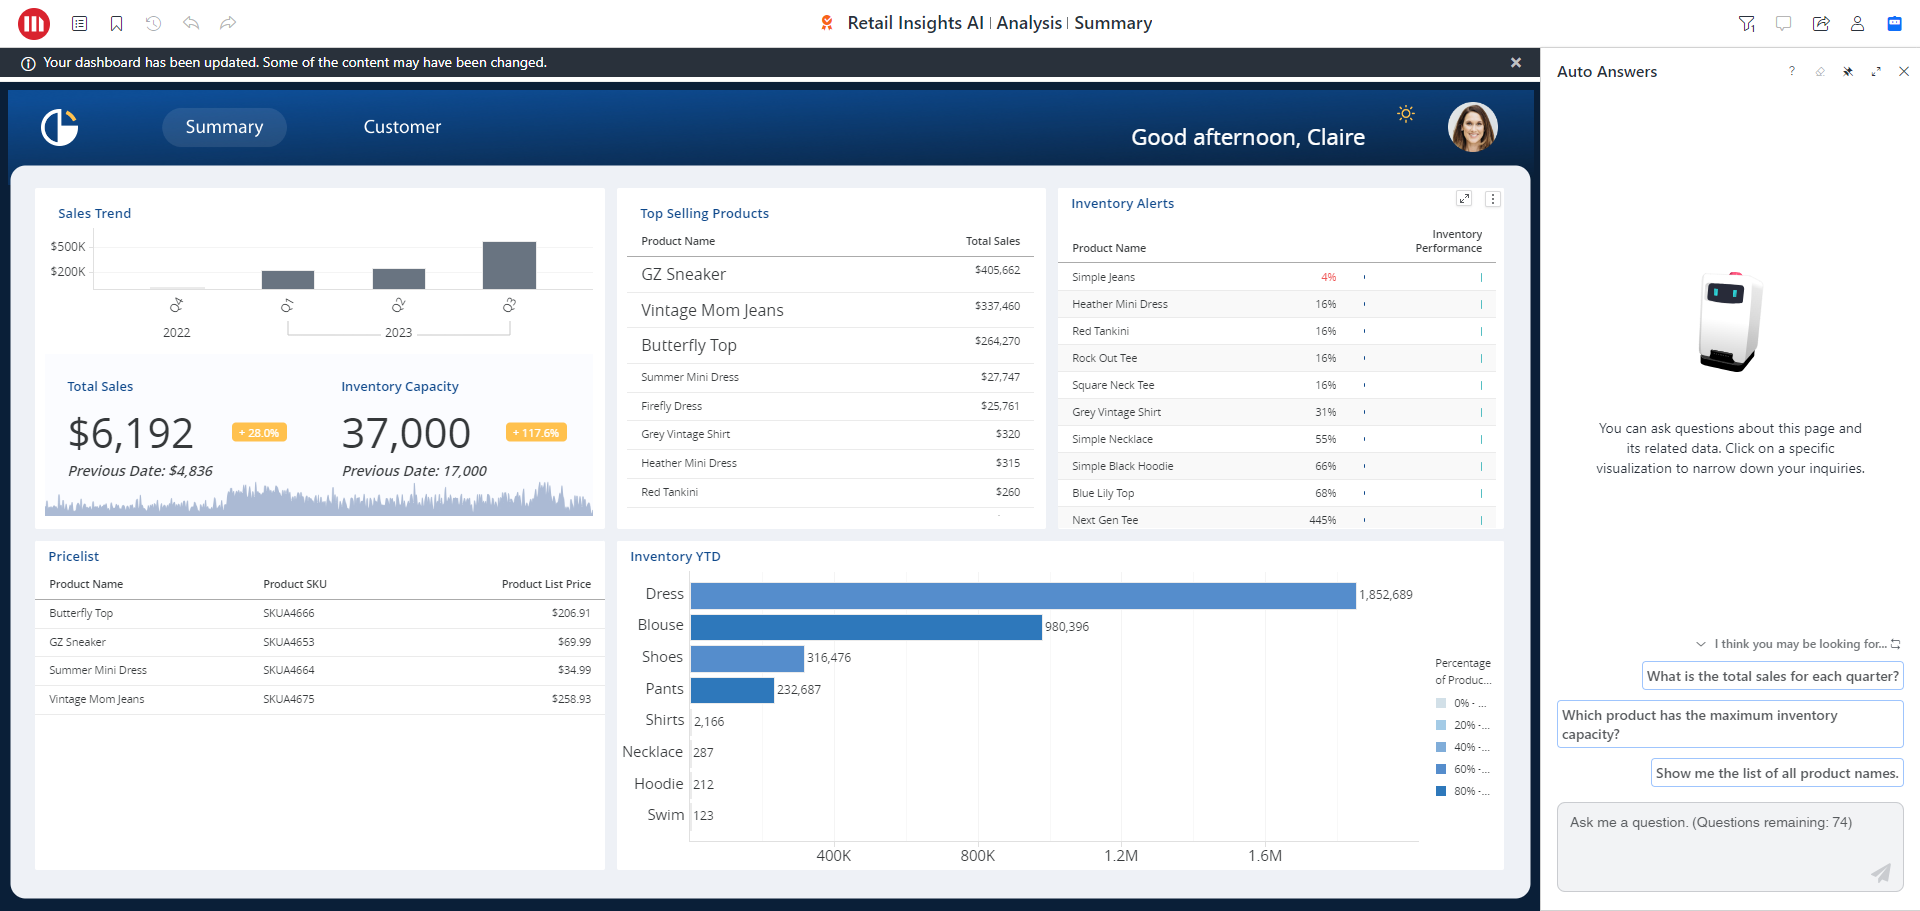
Task: Select the Summary tab
Action: tap(224, 127)
